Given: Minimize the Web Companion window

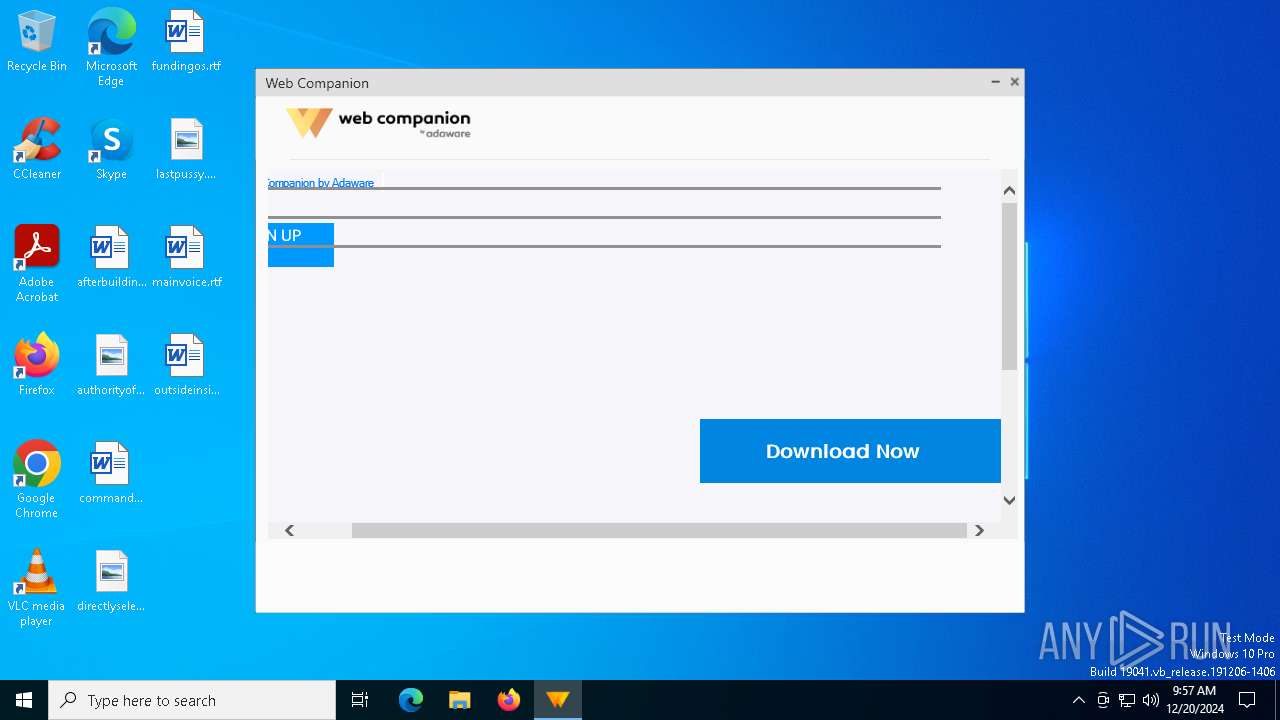Looking at the screenshot, I should 995,82.
